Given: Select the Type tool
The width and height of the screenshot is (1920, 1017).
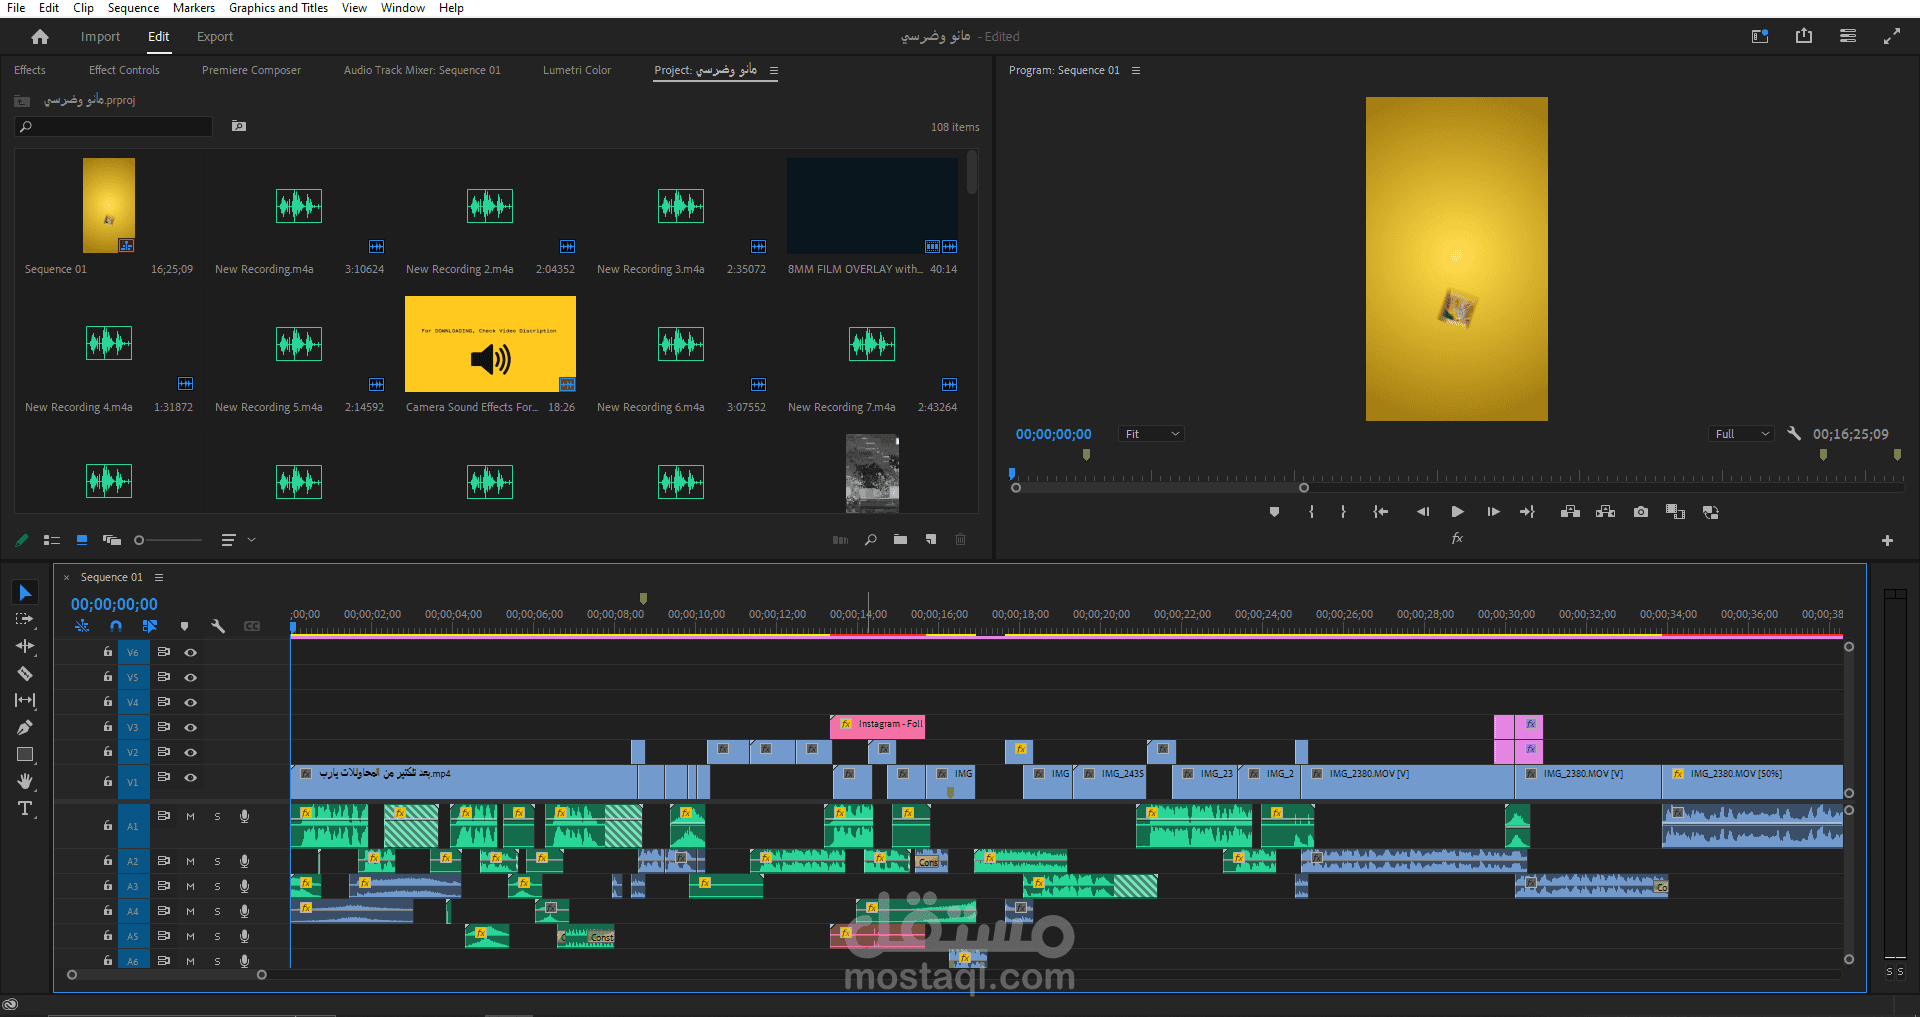Looking at the screenshot, I should pyautogui.click(x=25, y=808).
